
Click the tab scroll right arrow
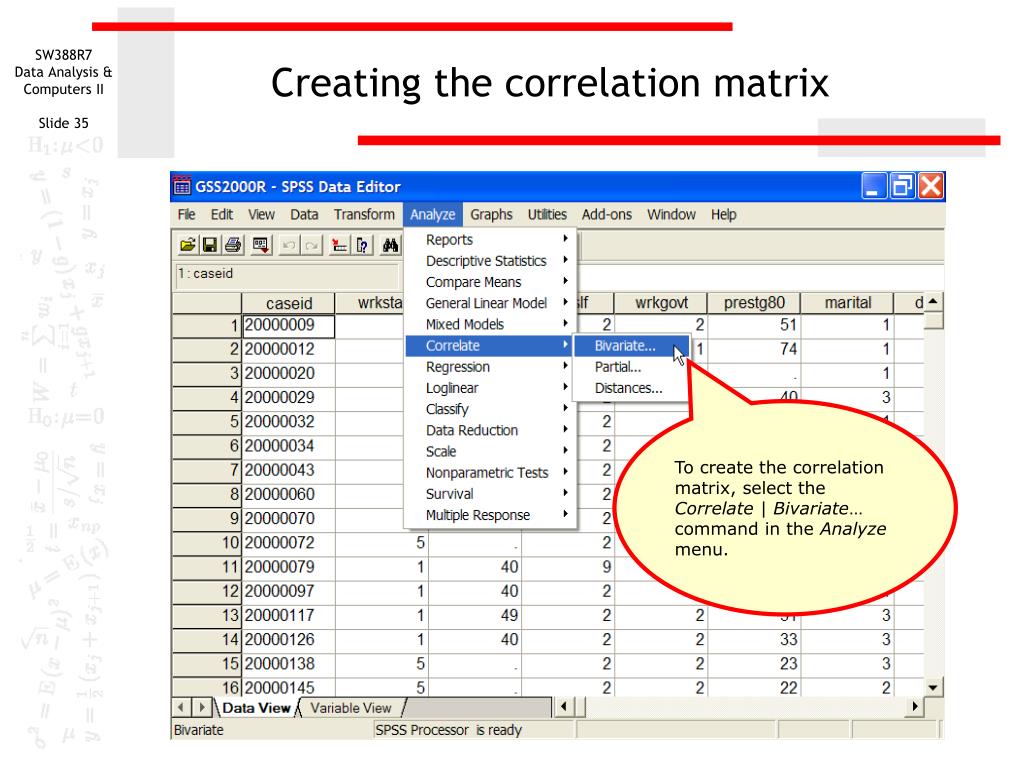pyautogui.click(x=202, y=707)
